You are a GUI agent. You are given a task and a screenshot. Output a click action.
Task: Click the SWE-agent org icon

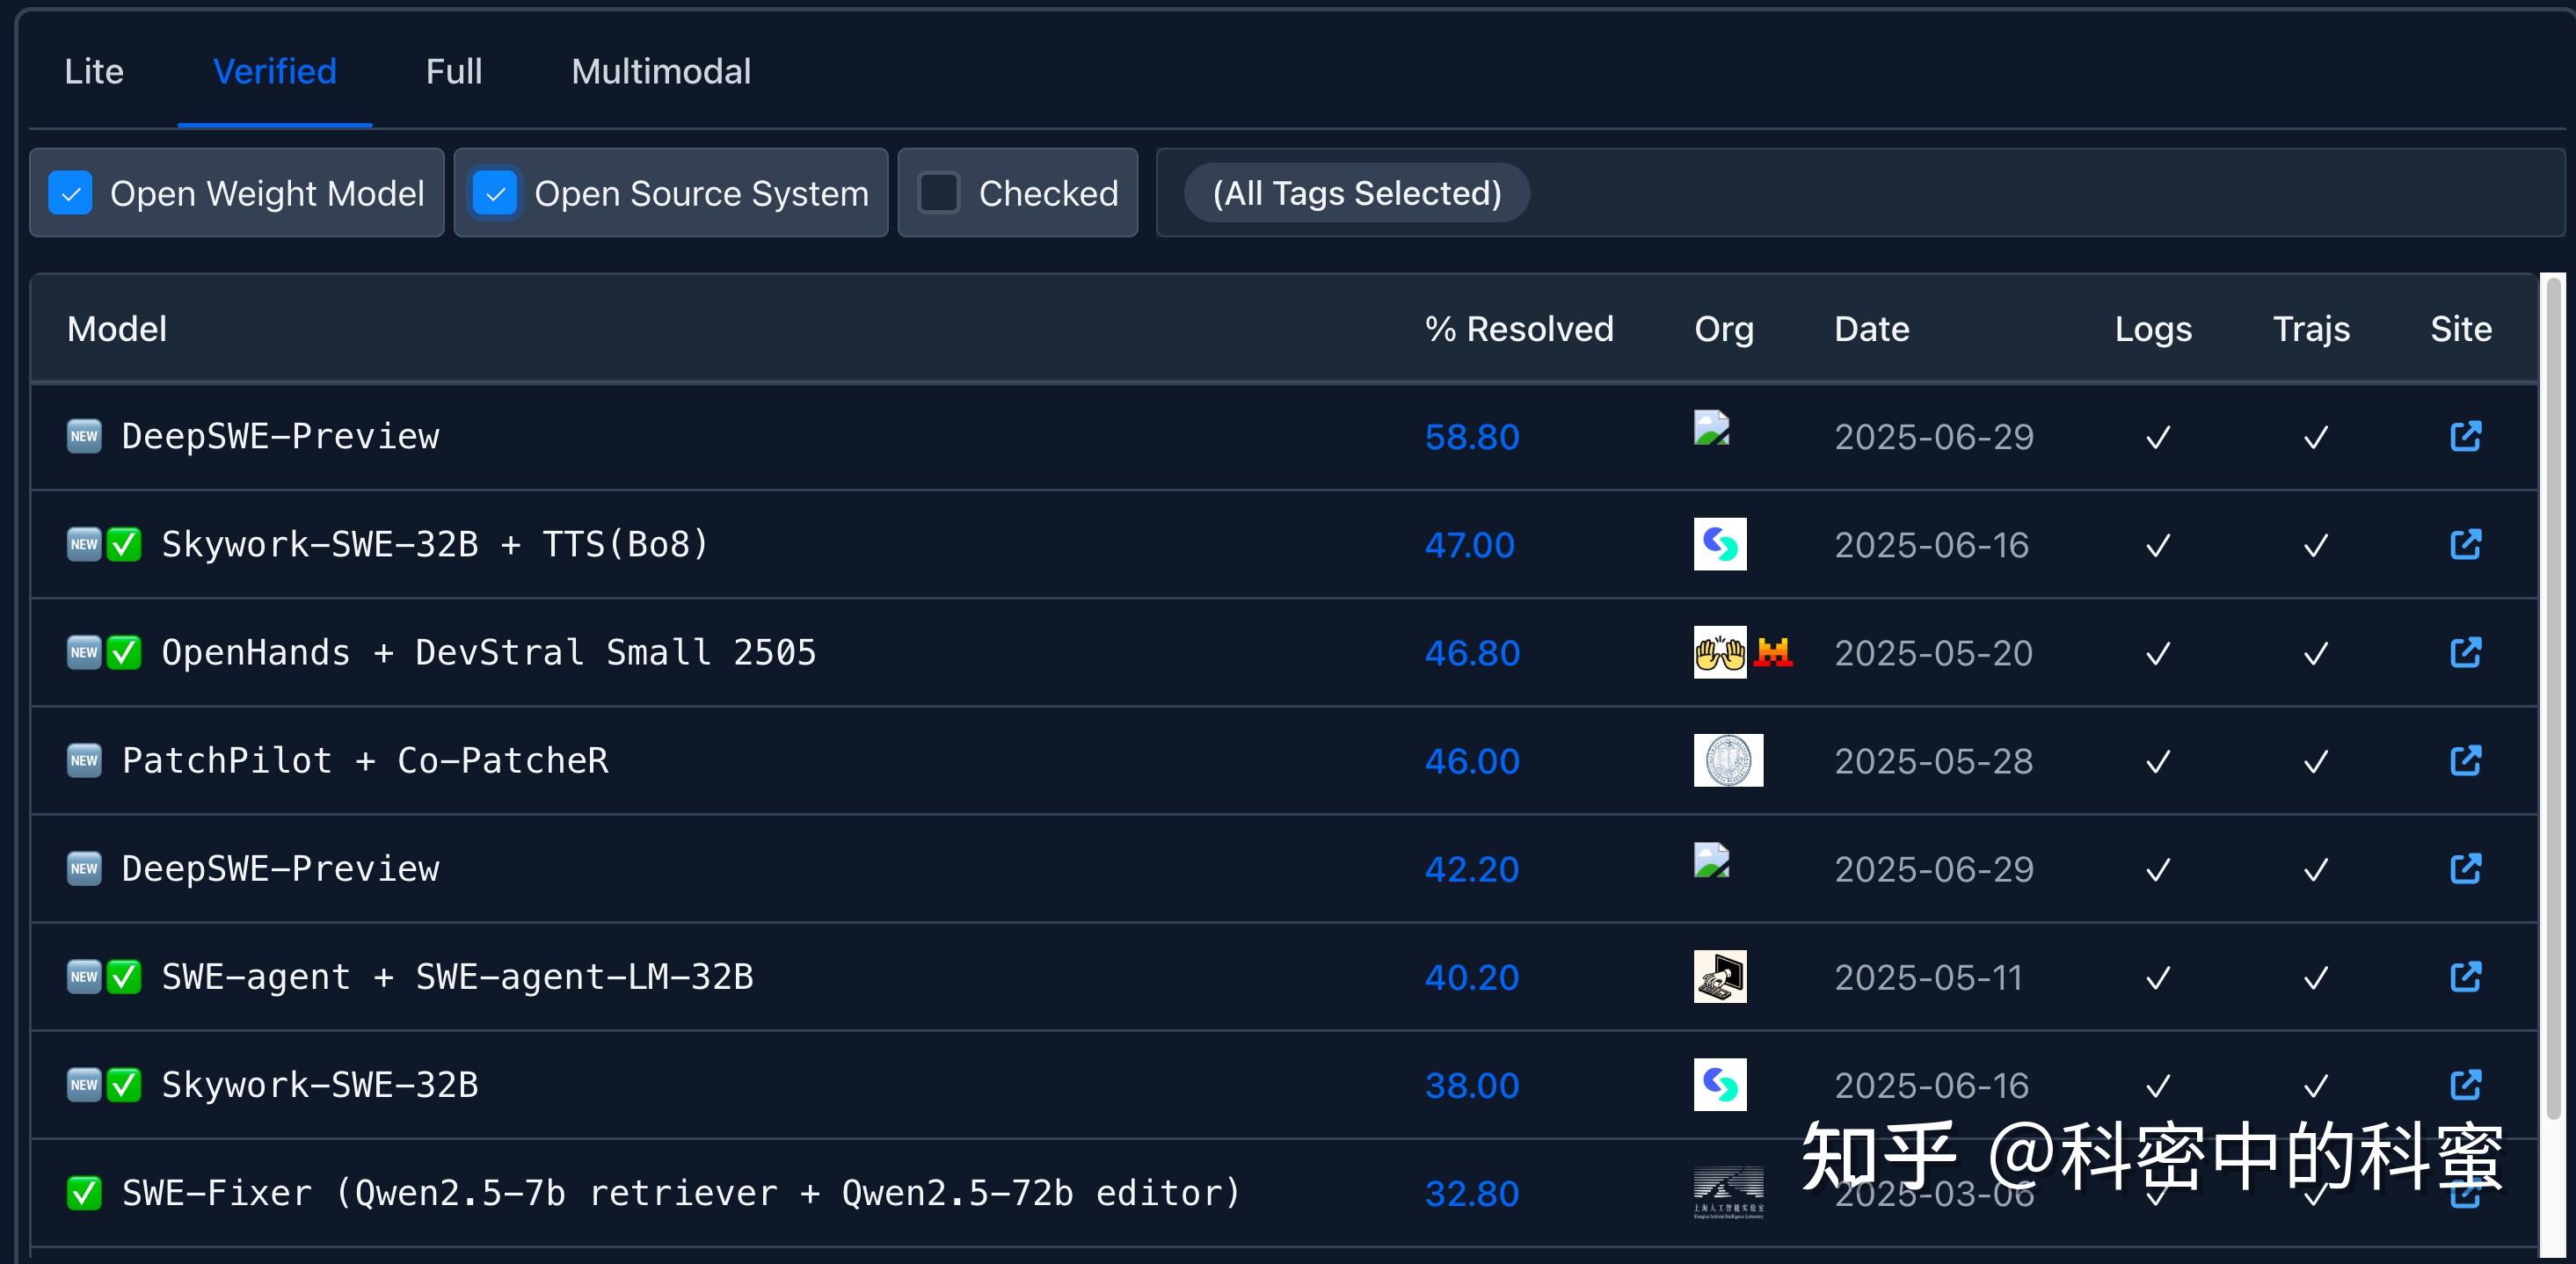tap(1721, 977)
